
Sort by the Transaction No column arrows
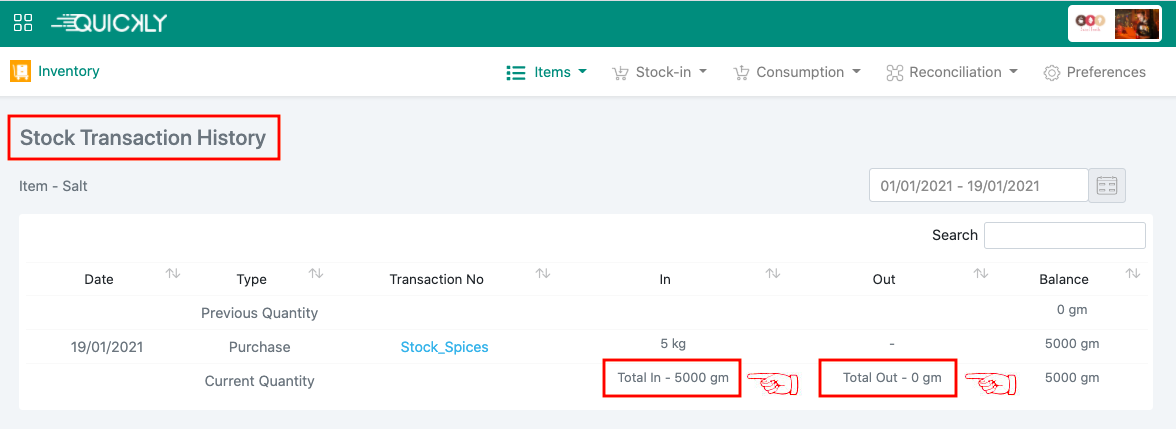tap(543, 274)
